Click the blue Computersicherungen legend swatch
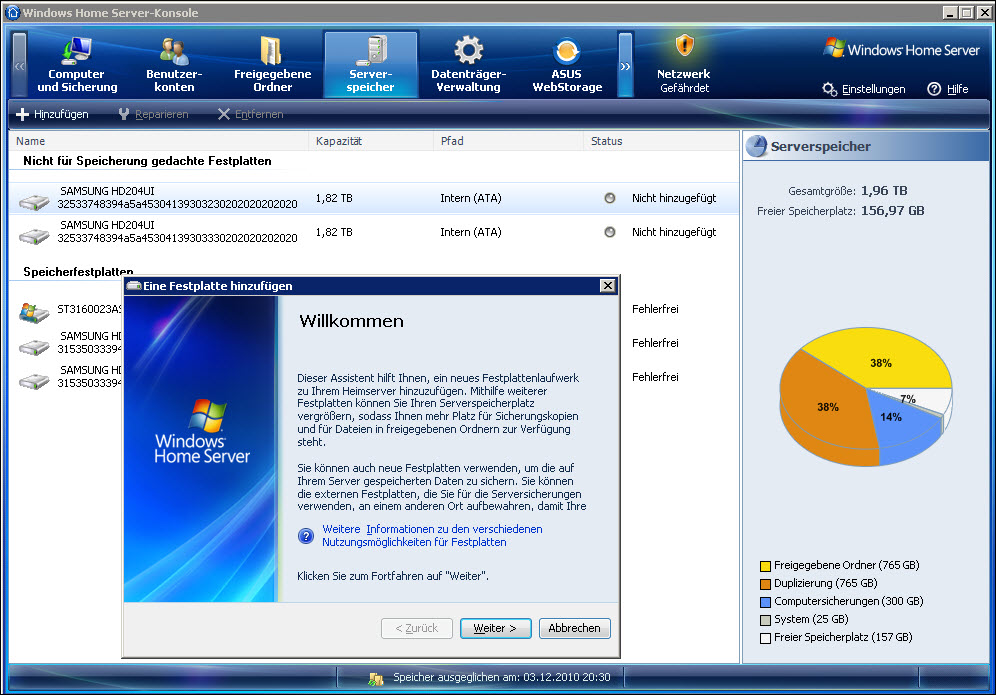The height and width of the screenshot is (695, 996). 765,602
